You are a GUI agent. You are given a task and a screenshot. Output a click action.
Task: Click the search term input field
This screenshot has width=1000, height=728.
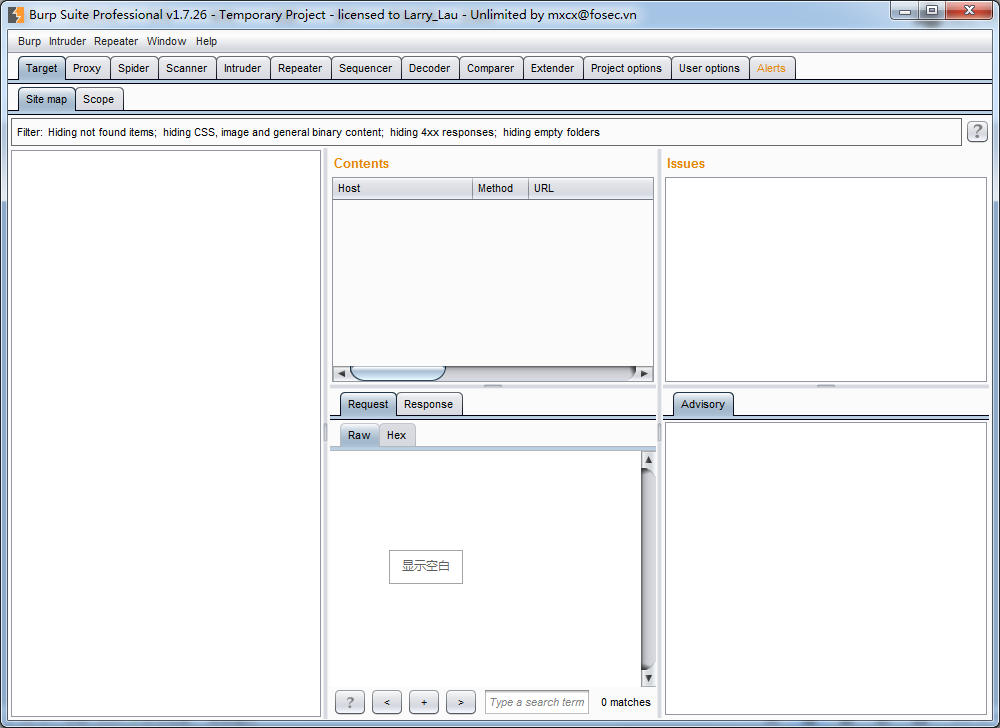tap(536, 702)
